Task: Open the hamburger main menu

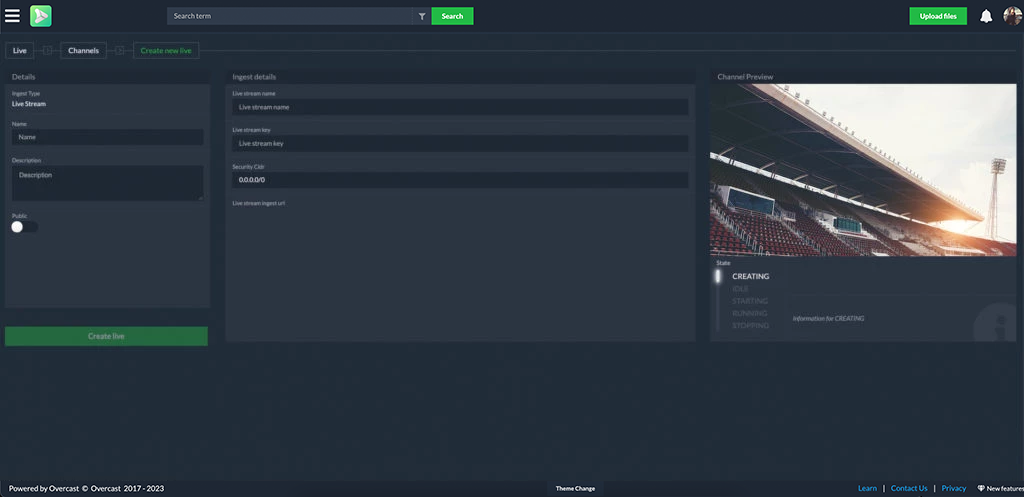Action: [12, 16]
